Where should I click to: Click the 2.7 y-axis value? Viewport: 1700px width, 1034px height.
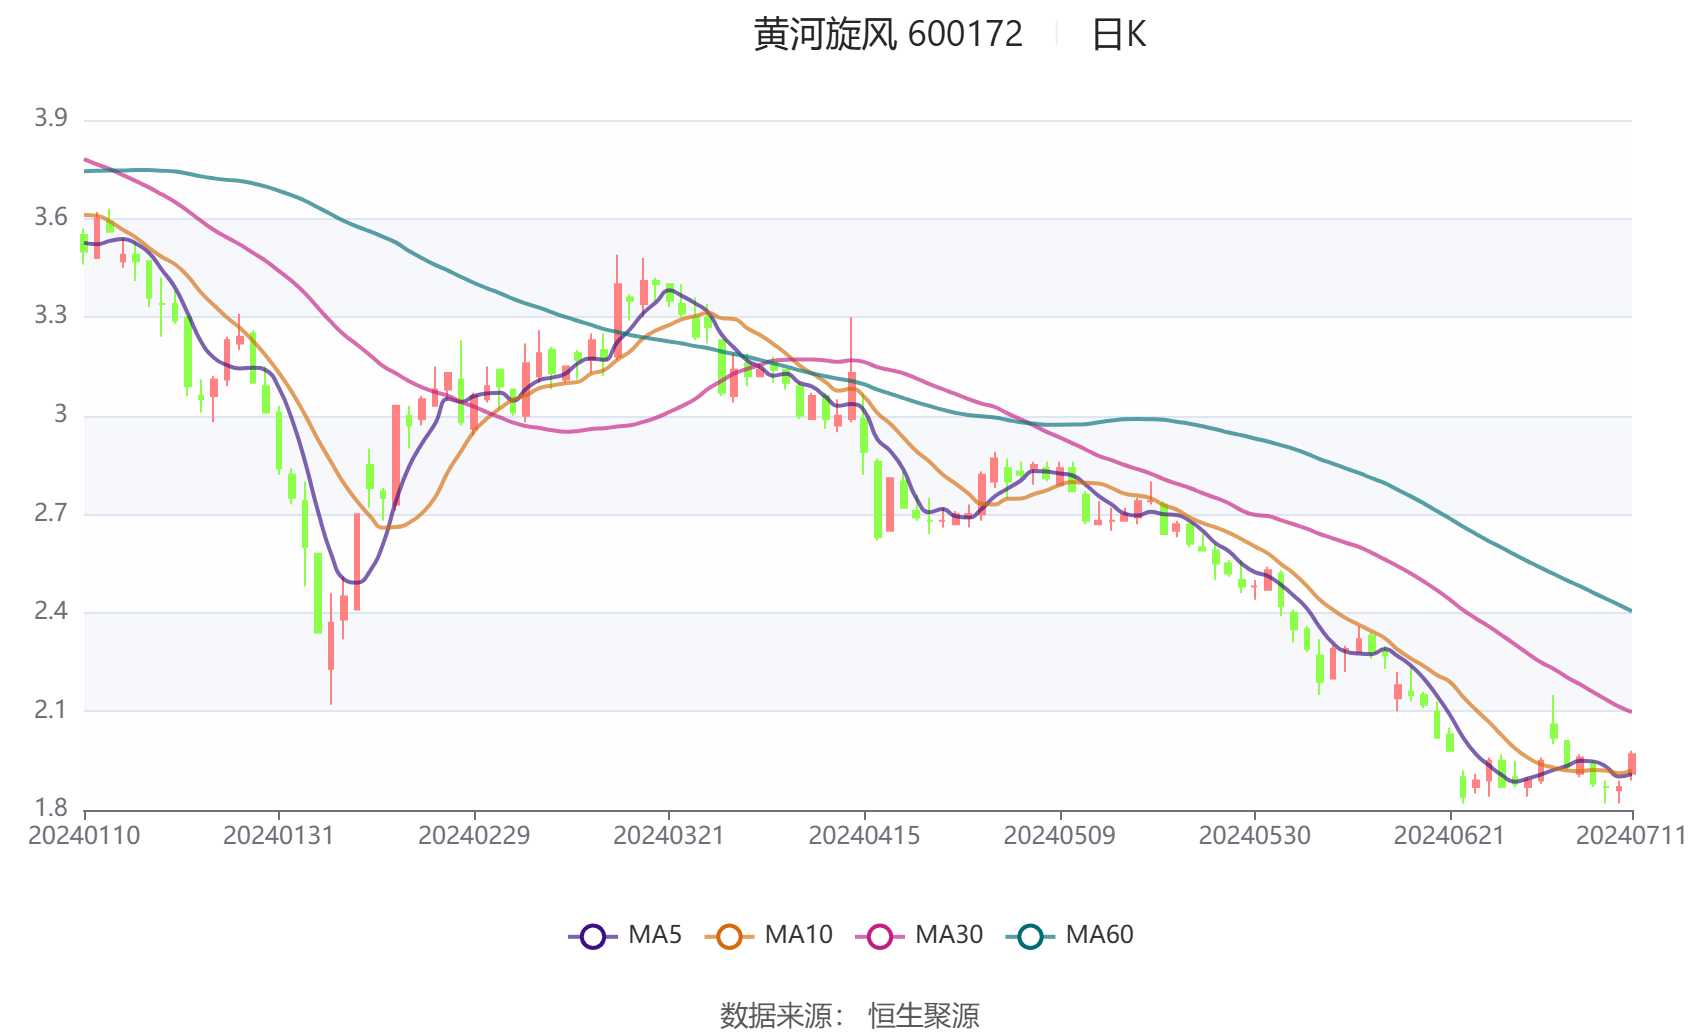point(51,513)
